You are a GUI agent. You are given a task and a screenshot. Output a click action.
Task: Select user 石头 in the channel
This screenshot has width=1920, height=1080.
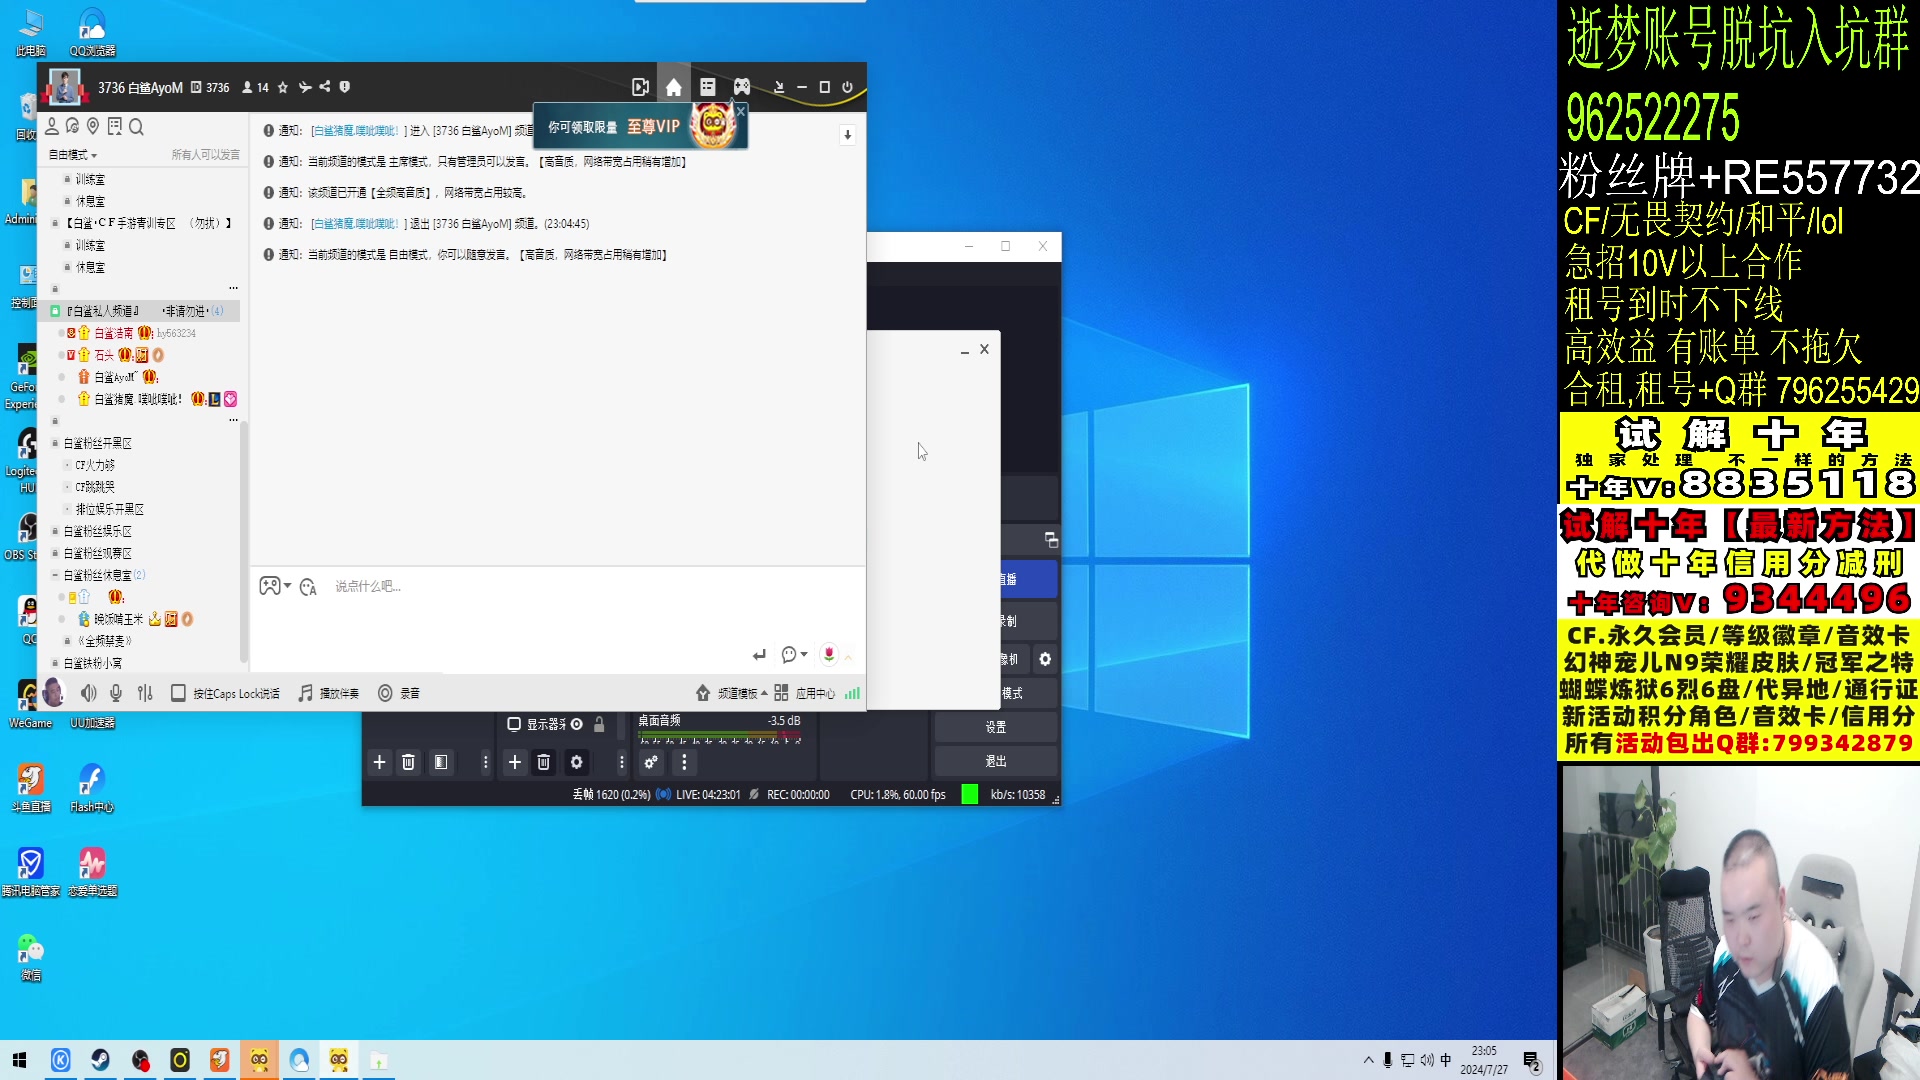pos(104,355)
